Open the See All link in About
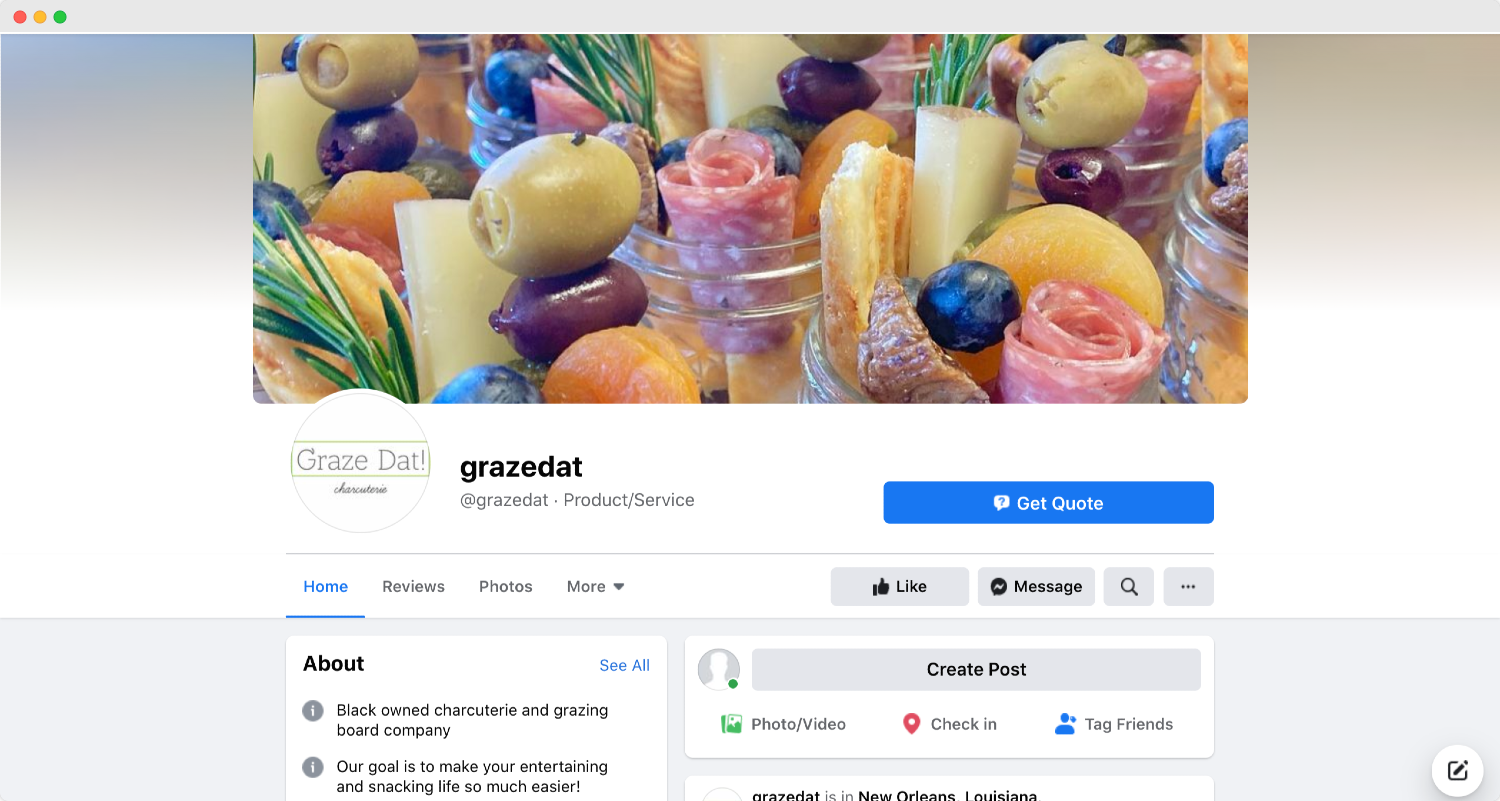The width and height of the screenshot is (1500, 801). (x=624, y=665)
